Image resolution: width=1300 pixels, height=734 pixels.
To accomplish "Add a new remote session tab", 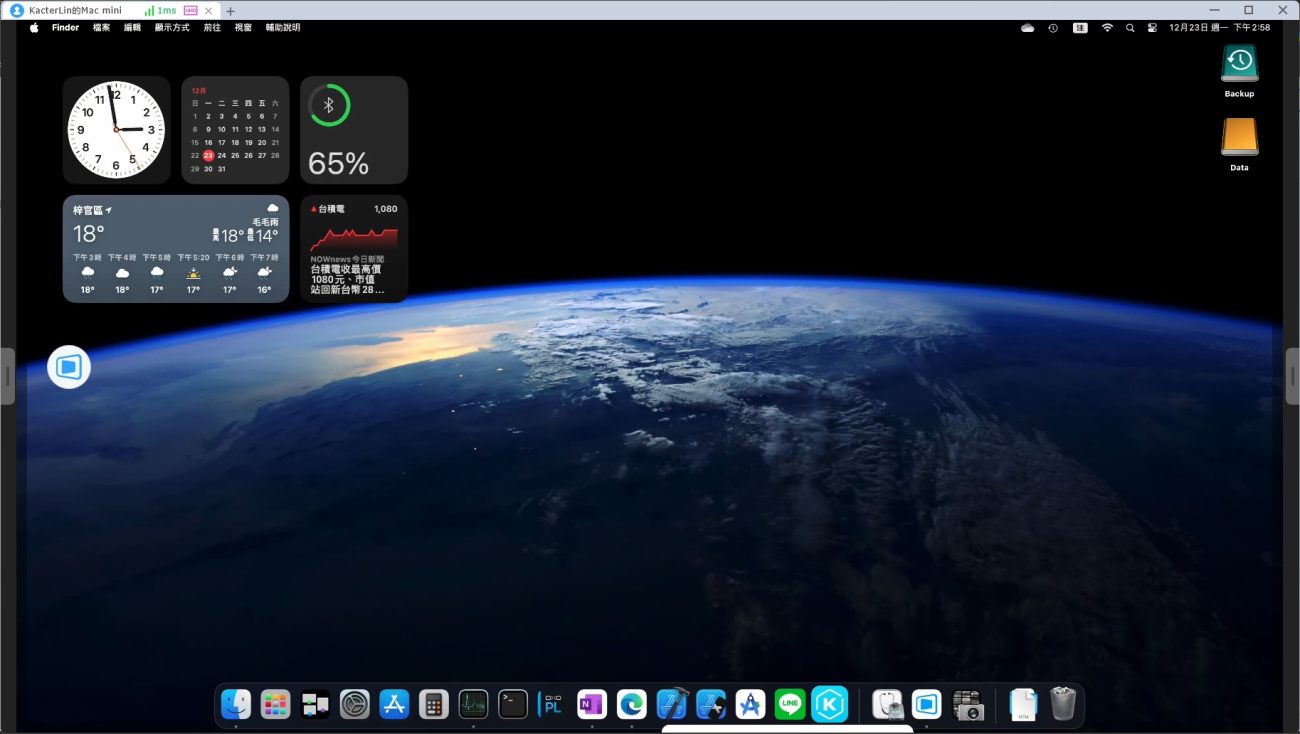I will (x=230, y=10).
